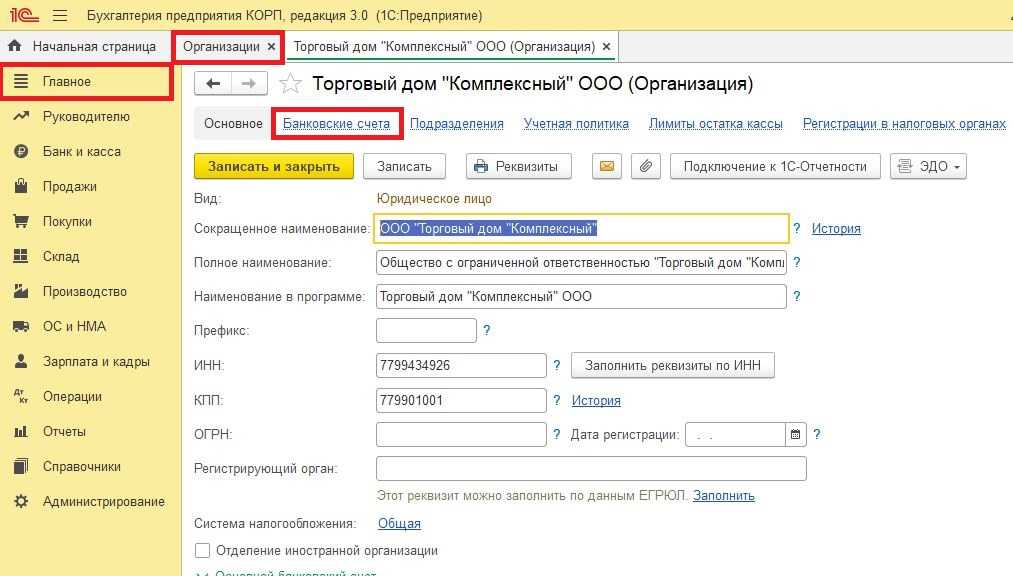Click the ОГРН input field
Screen dimensions: 1013x576
(x=461, y=435)
